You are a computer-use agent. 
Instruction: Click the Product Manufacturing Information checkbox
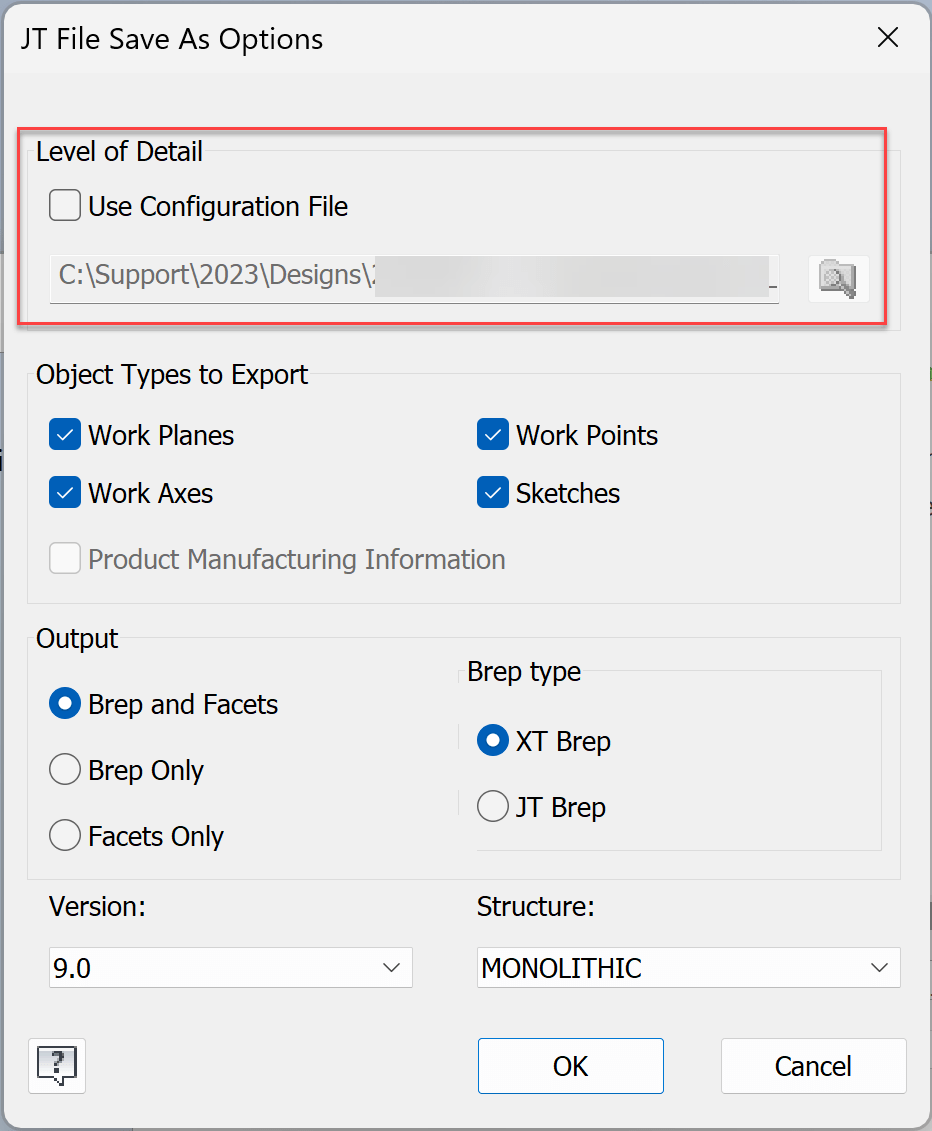[x=64, y=558]
